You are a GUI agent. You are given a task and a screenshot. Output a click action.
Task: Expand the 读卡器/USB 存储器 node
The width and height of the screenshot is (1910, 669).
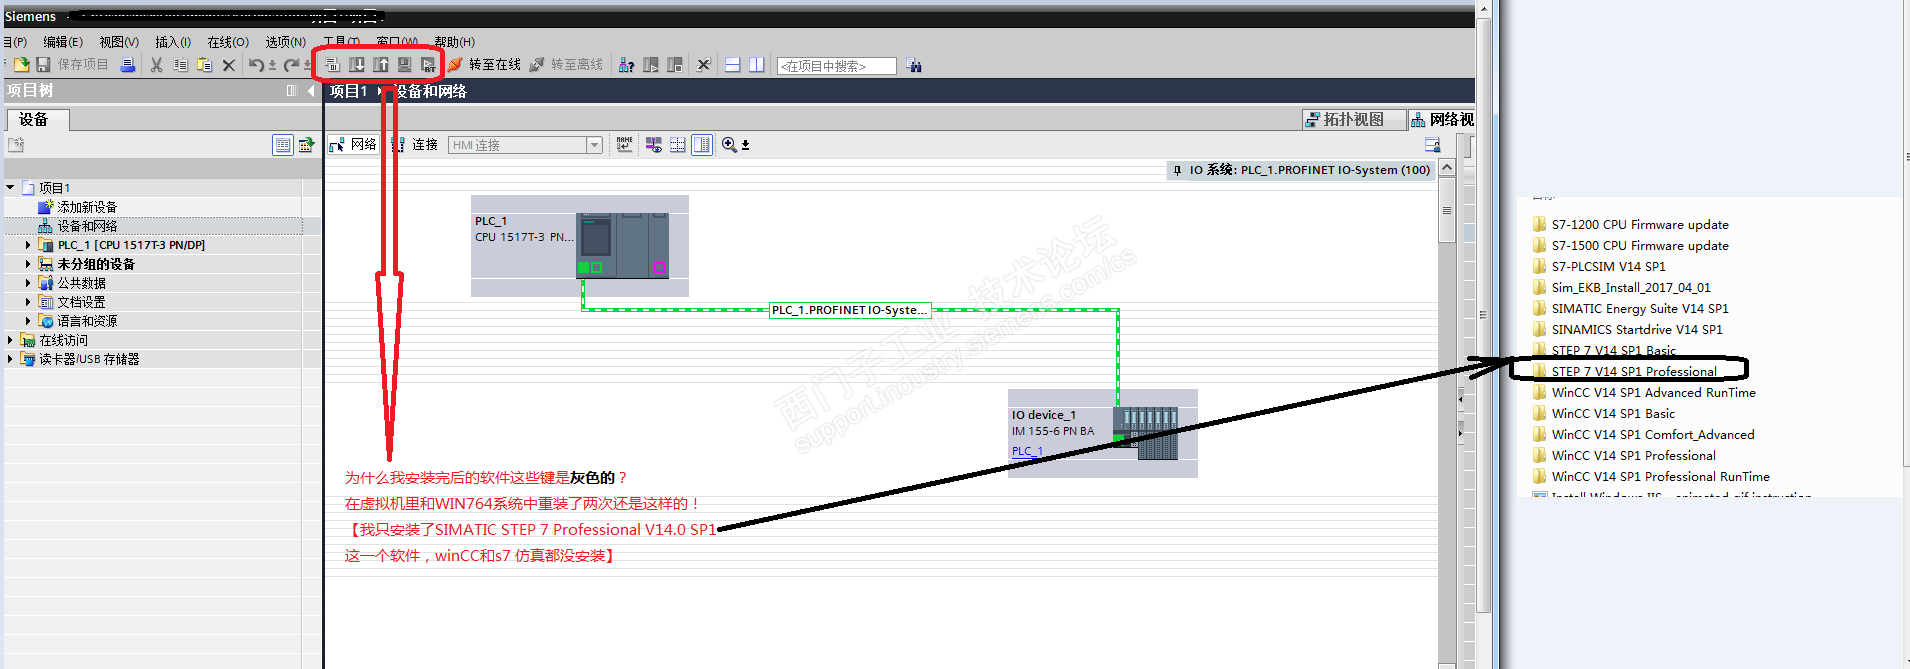click(x=10, y=359)
